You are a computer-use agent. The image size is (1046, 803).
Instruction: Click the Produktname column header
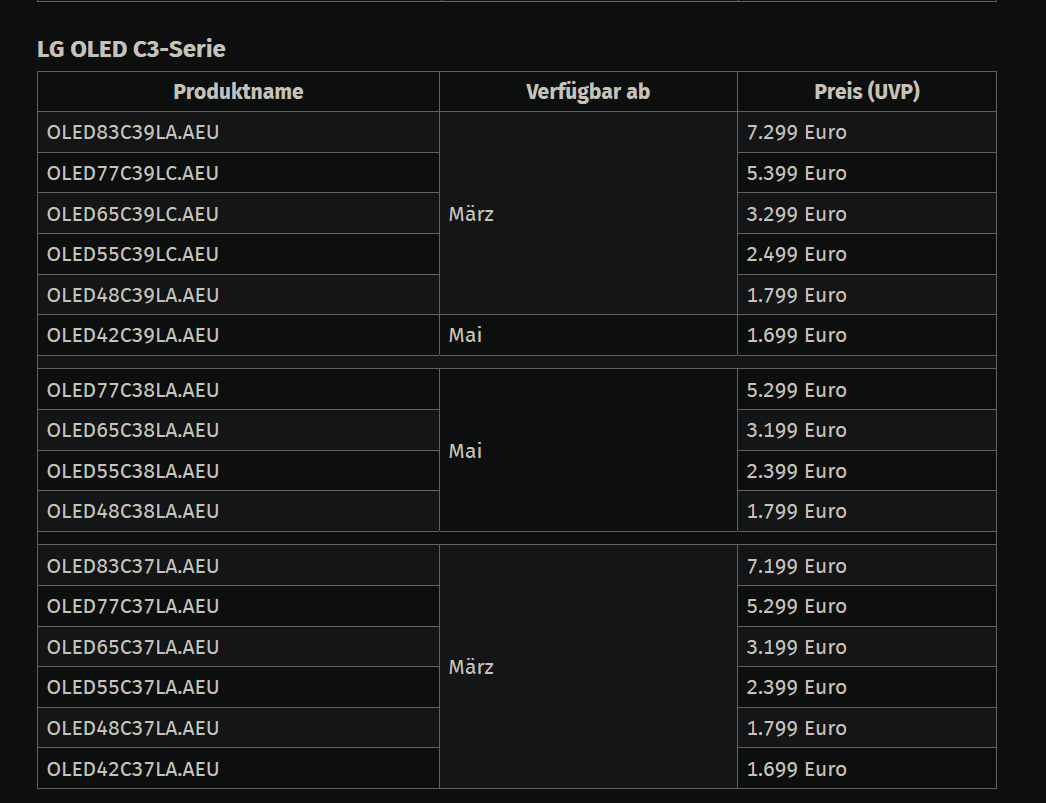238,92
